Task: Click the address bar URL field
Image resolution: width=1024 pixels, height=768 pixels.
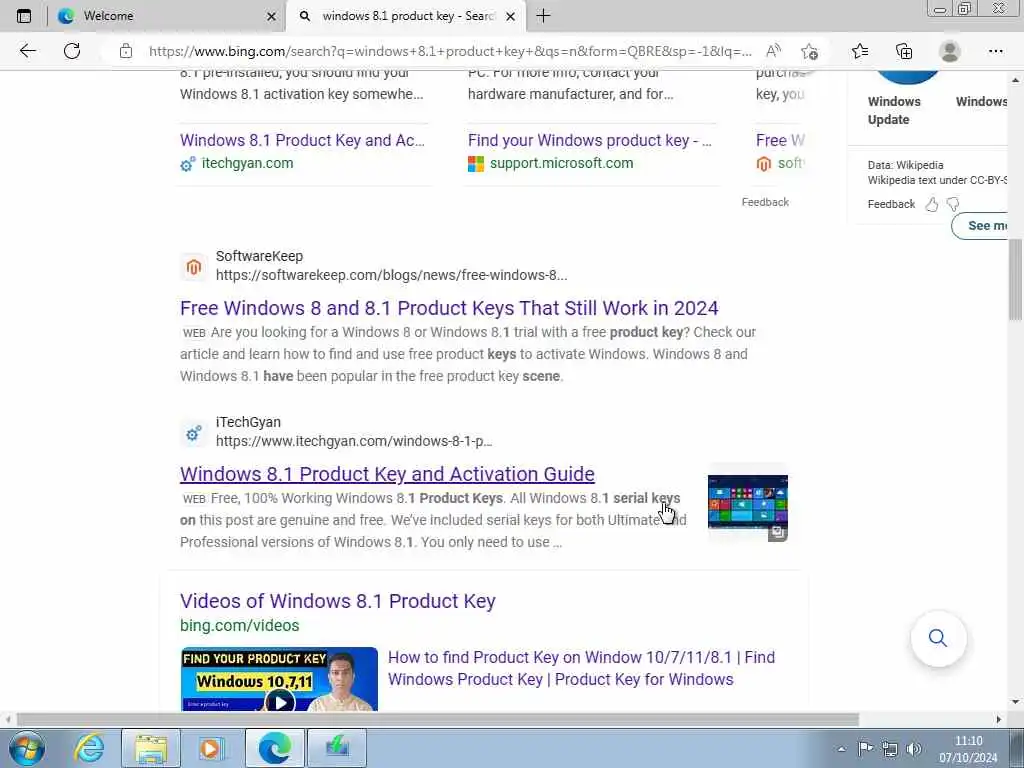Action: click(451, 51)
